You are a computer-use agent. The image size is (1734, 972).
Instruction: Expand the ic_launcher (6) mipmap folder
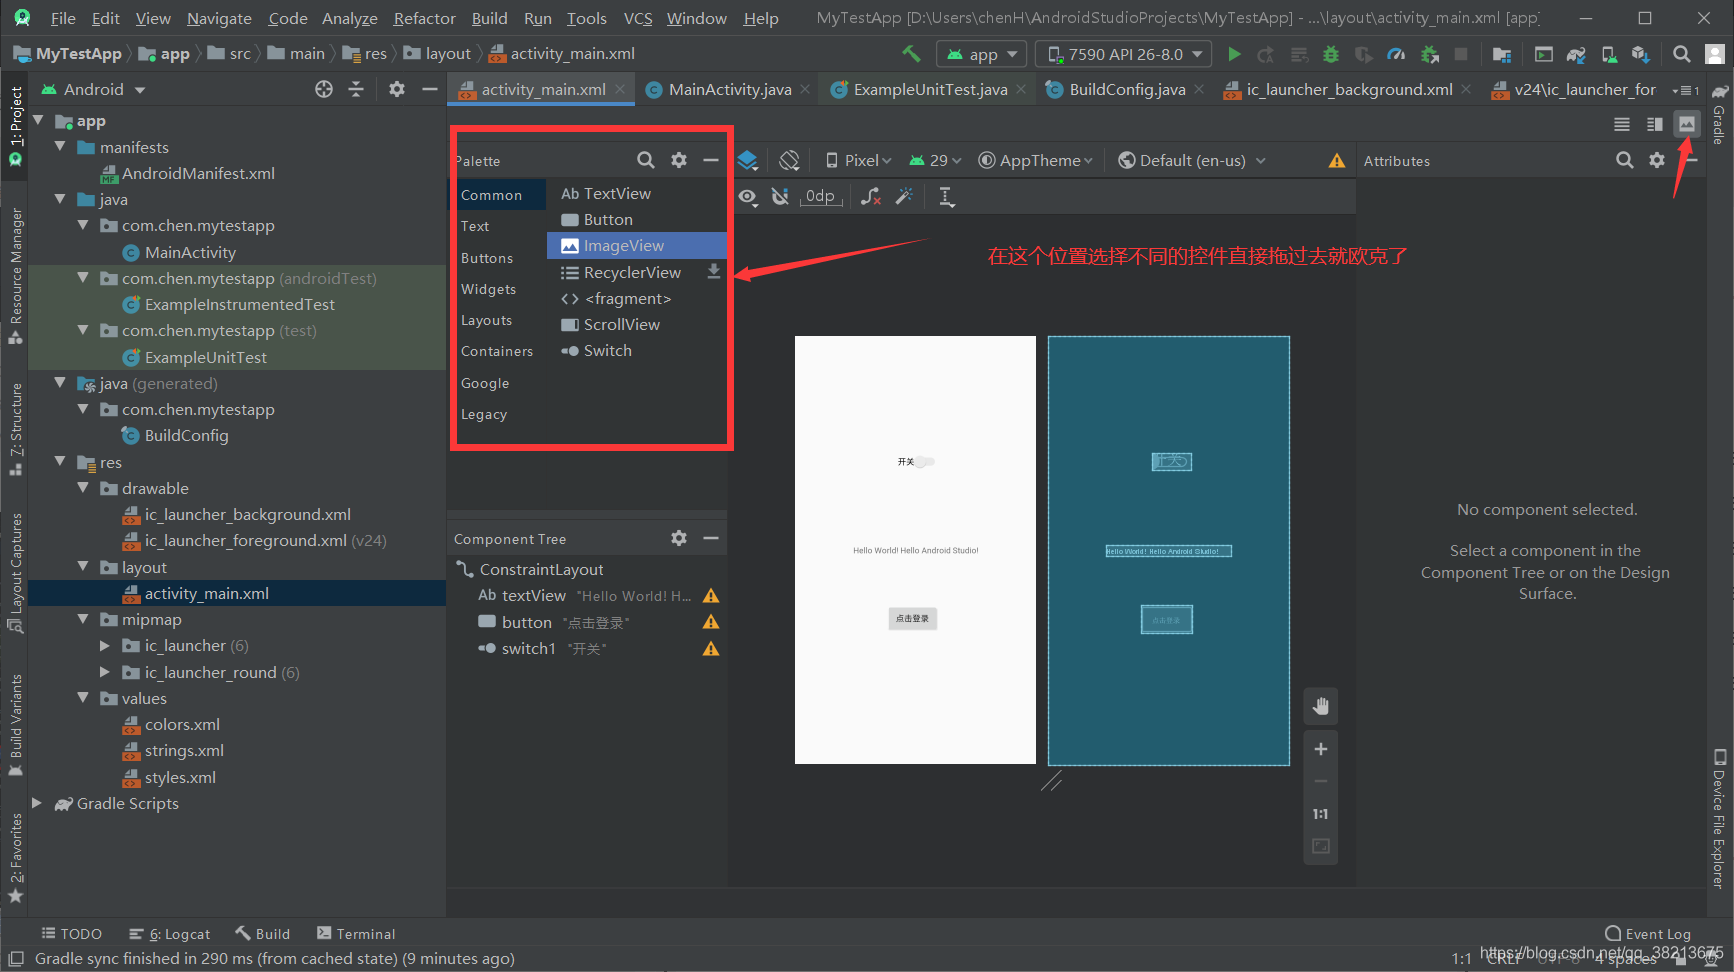(105, 646)
